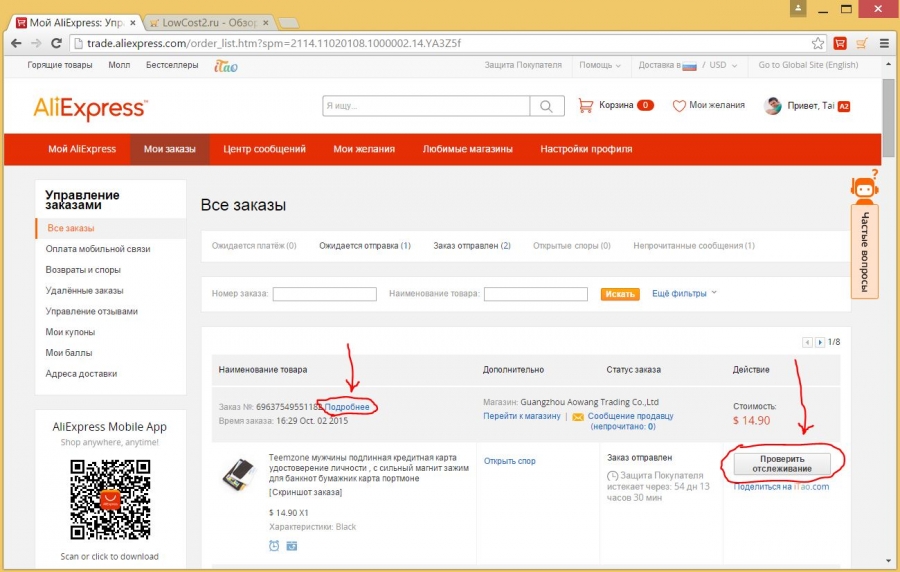Close the Мой AliExpress browser tab
The height and width of the screenshot is (572, 900).
[x=133, y=23]
